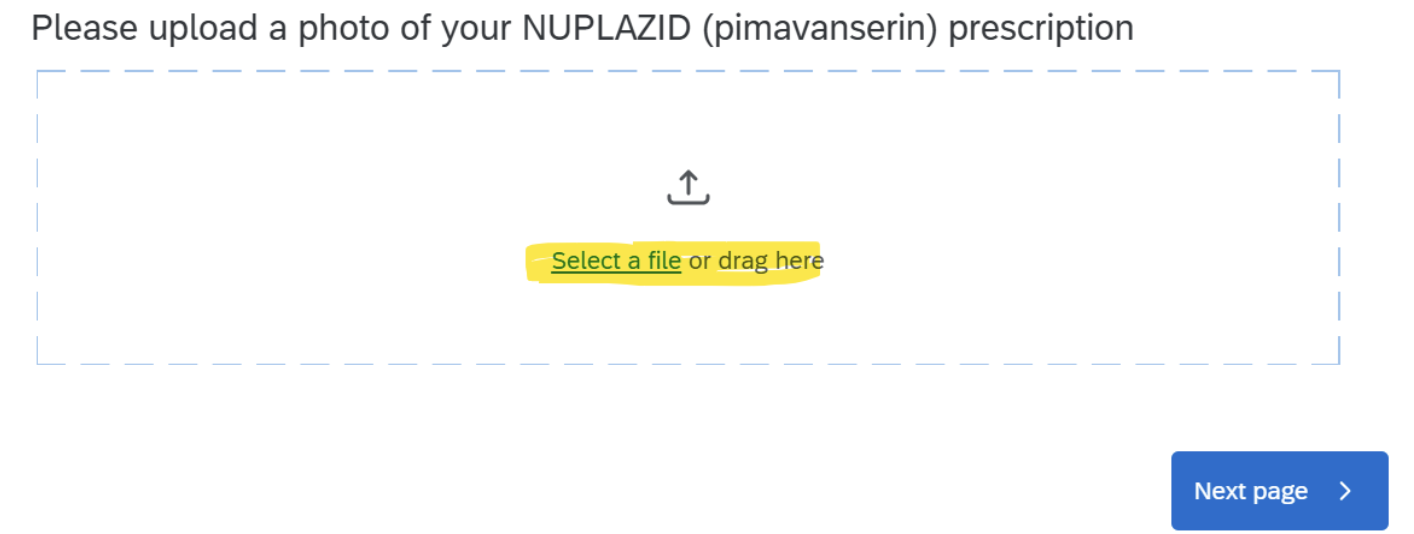Choose the upload icon above 'Select a file'

tap(688, 187)
